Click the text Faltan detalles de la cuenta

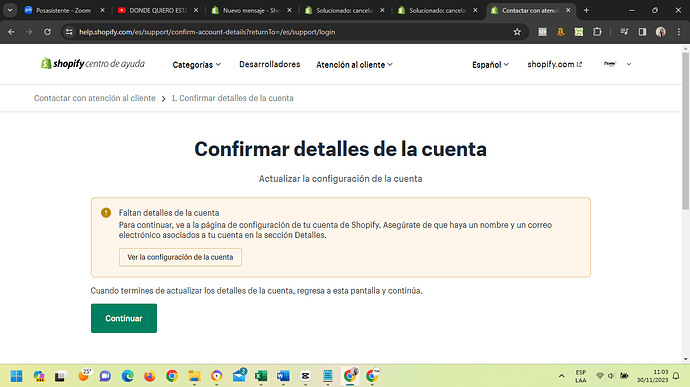click(x=169, y=213)
